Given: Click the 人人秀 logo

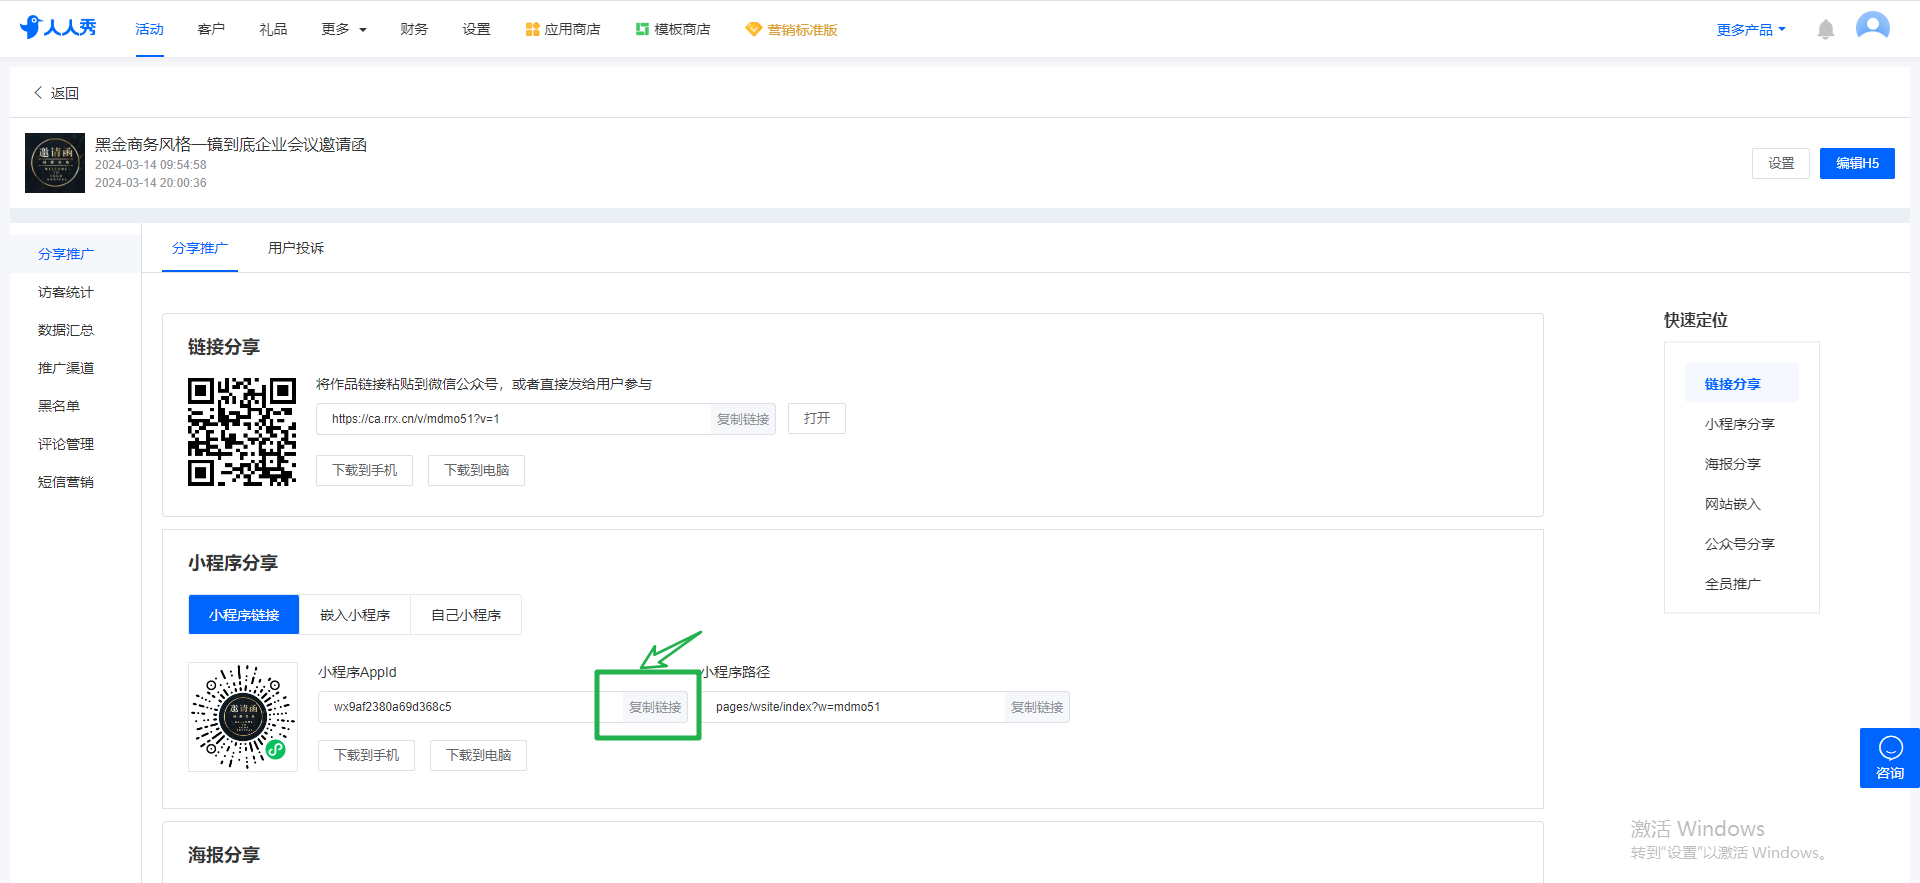Looking at the screenshot, I should (58, 28).
